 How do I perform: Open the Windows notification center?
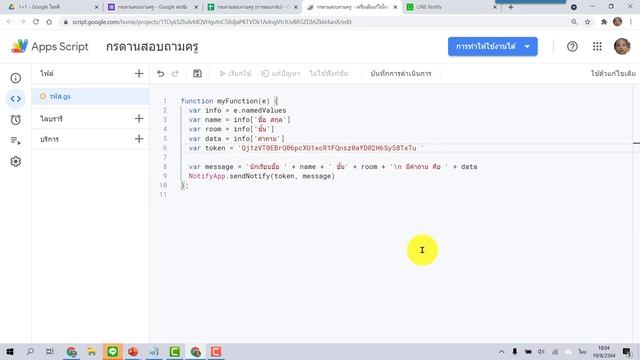(627, 351)
